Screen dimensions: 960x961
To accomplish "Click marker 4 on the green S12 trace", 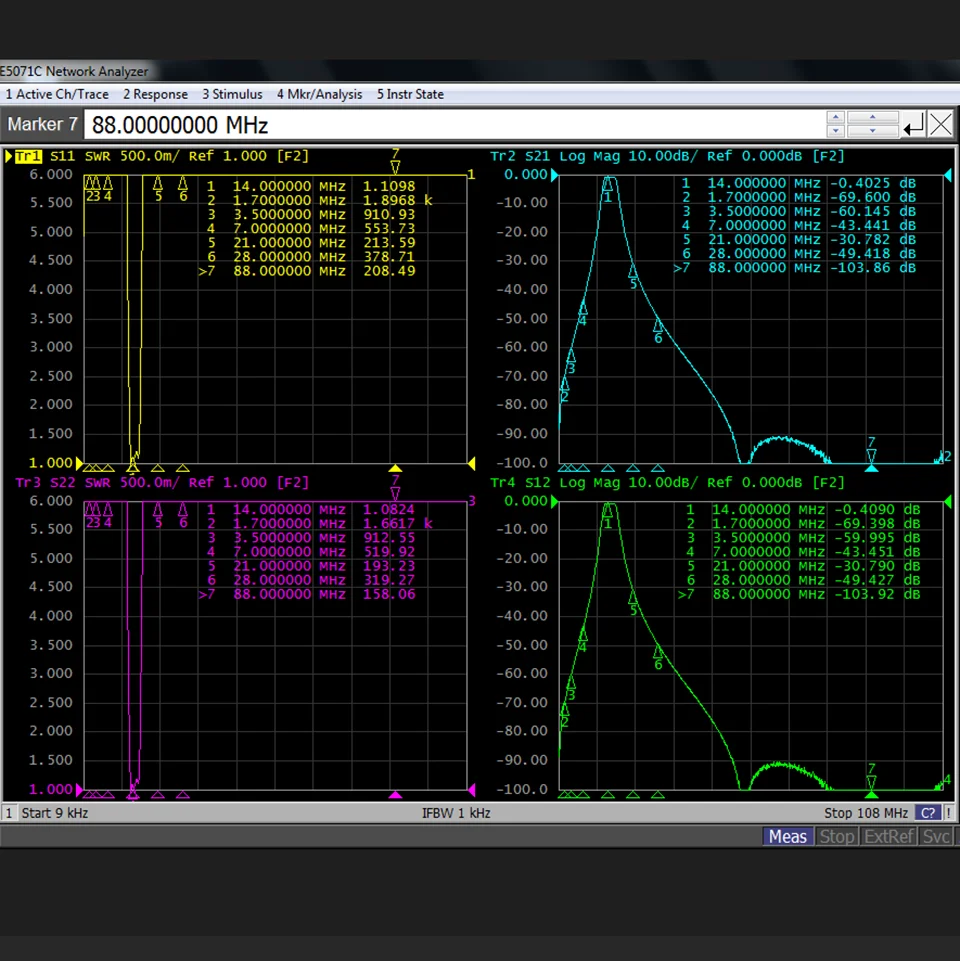I will coord(582,640).
